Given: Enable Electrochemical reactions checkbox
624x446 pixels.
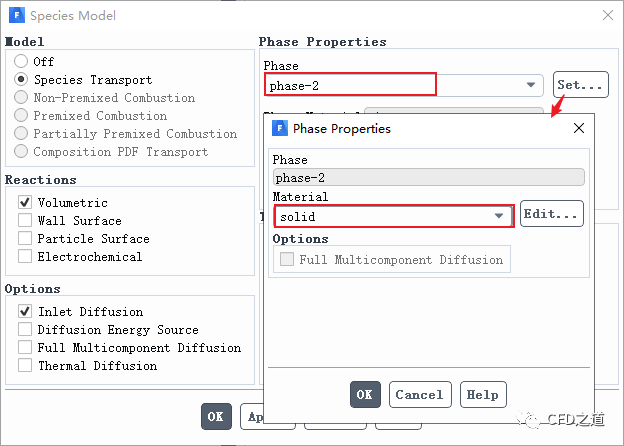Looking at the screenshot, I should 25,257.
